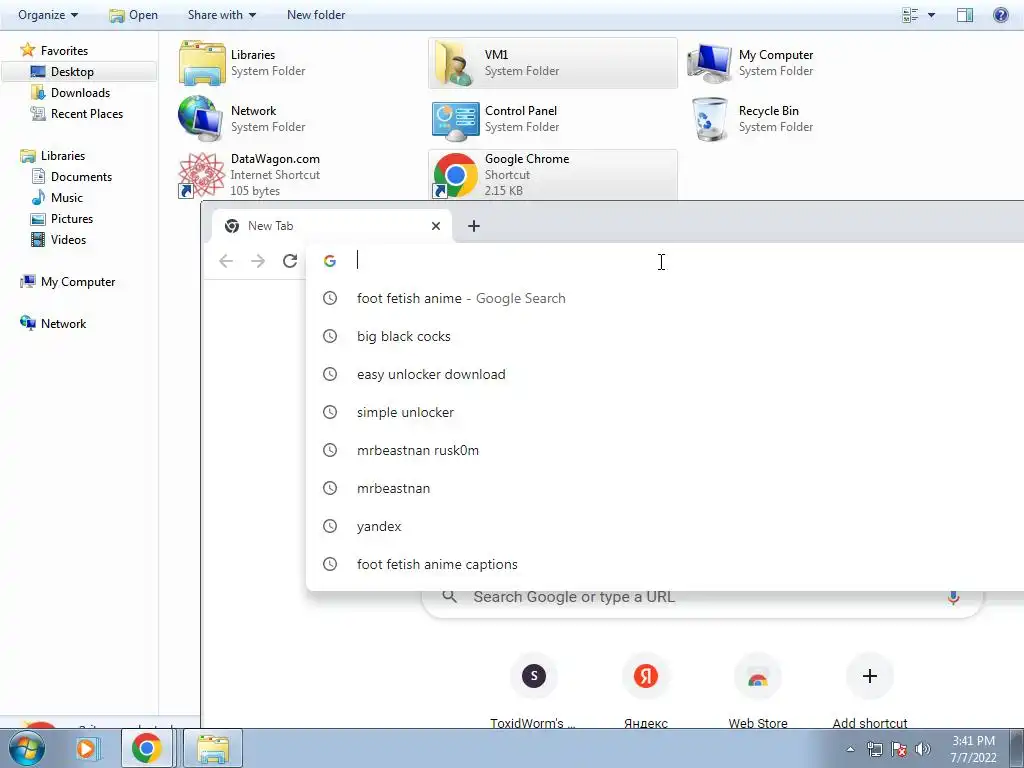The width and height of the screenshot is (1024, 768).
Task: Open a new Chrome tab with plus button
Action: [474, 226]
